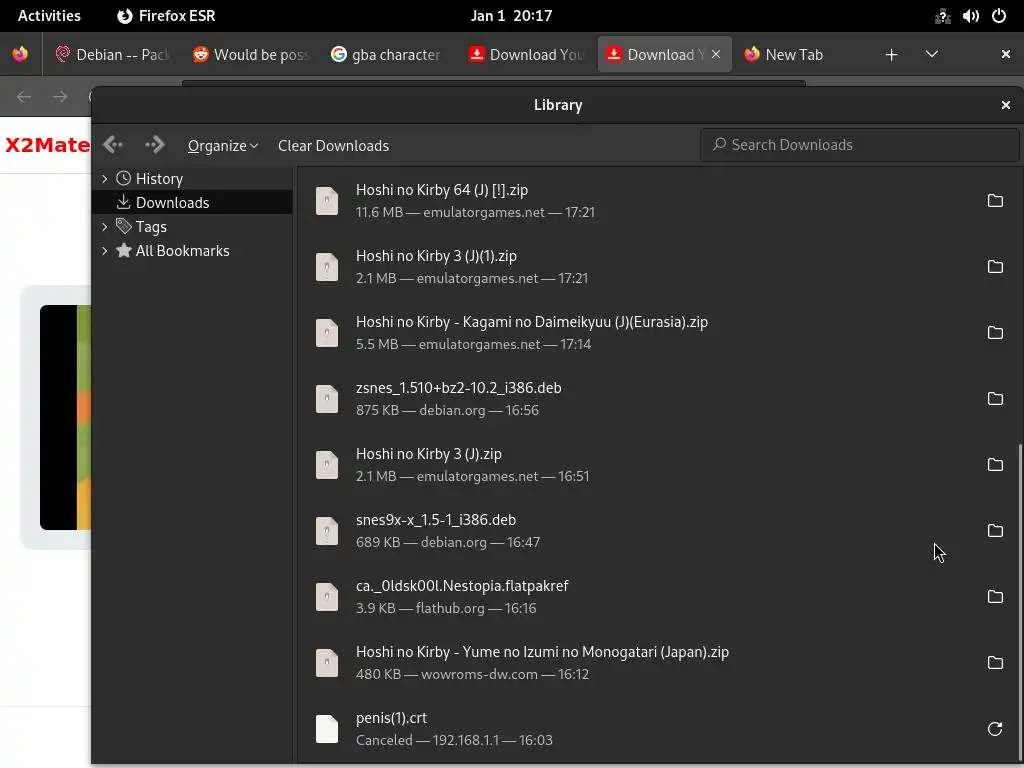Click file icon of snes9x deb download

click(x=327, y=530)
